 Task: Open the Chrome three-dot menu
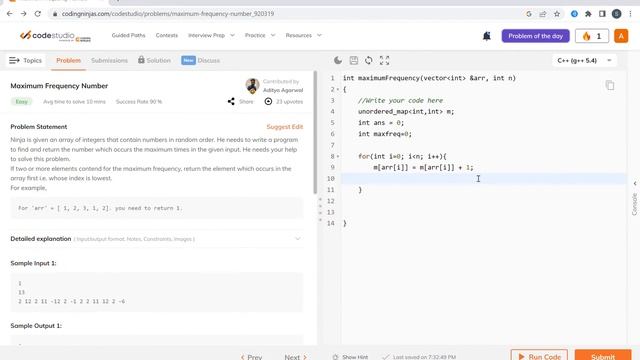click(x=631, y=14)
